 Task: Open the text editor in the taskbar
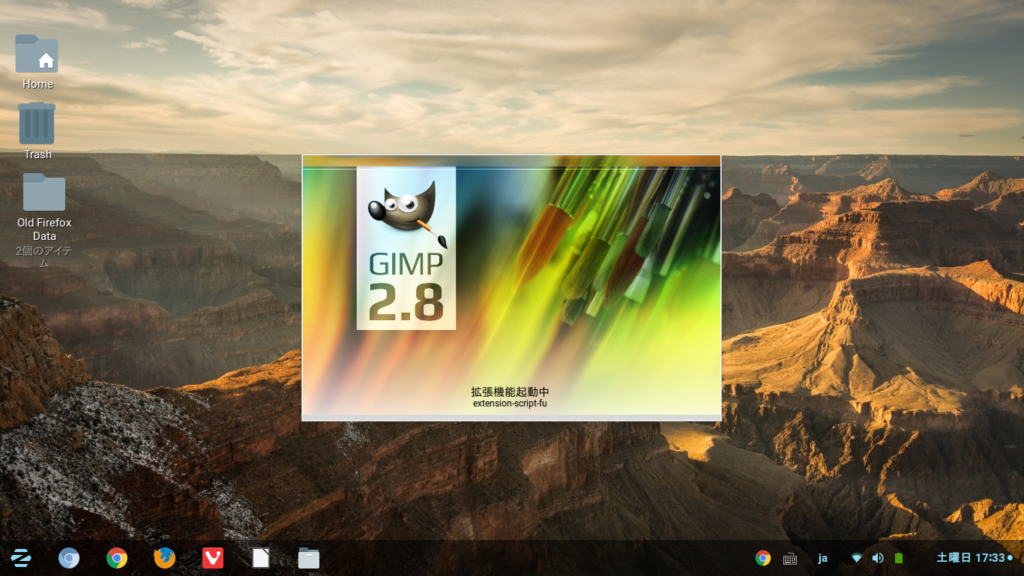click(259, 559)
